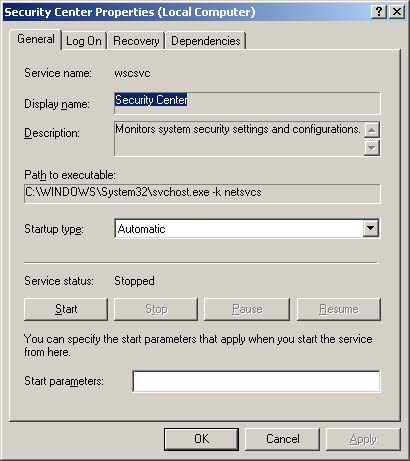
Task: Close the Security Center Properties dialog
Action: click(x=397, y=12)
